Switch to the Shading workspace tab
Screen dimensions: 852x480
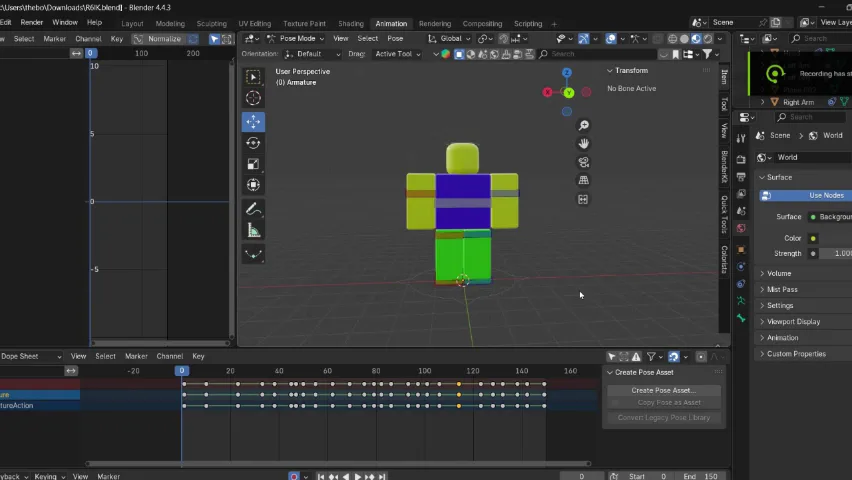pyautogui.click(x=350, y=24)
